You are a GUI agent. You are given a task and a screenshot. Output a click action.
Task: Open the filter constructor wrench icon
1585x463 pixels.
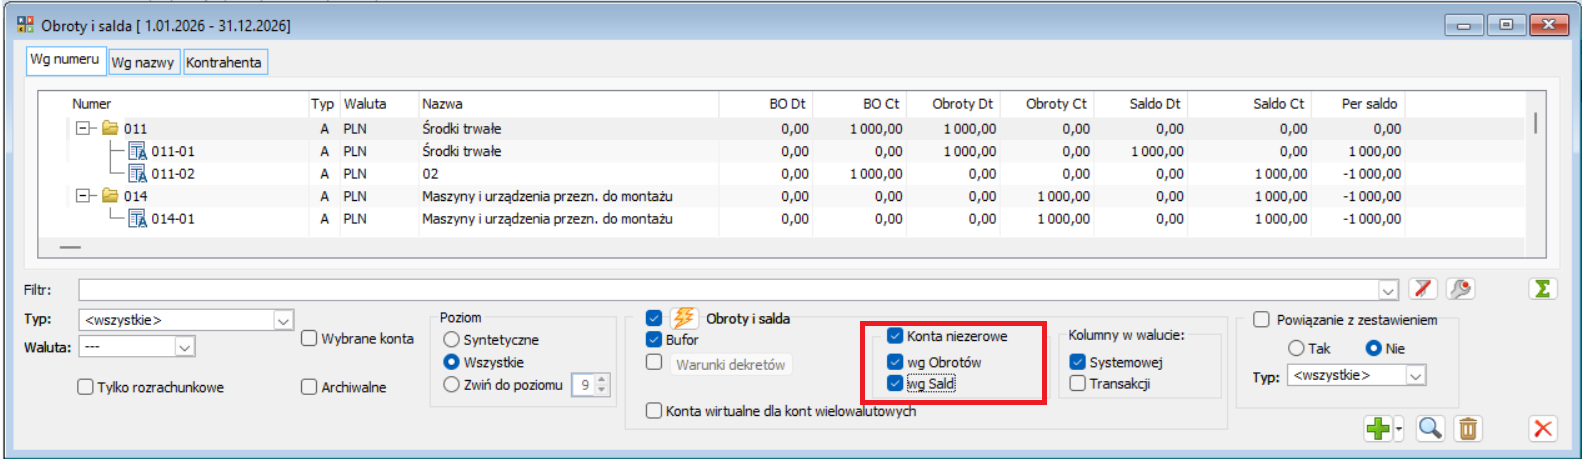(x=1461, y=289)
